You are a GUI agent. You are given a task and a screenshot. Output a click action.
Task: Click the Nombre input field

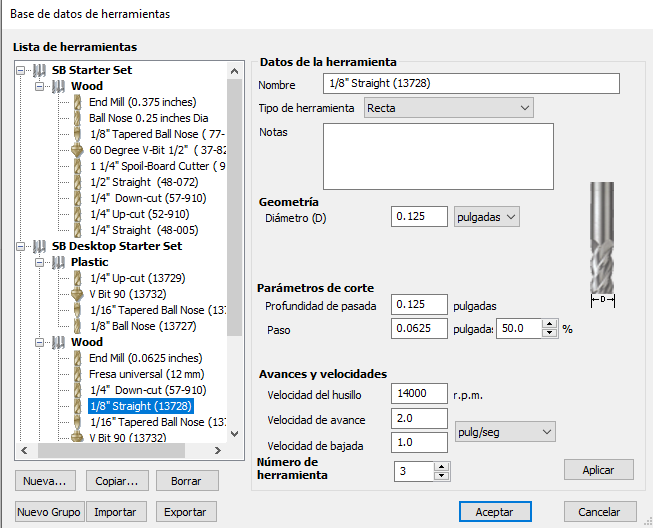tap(471, 83)
